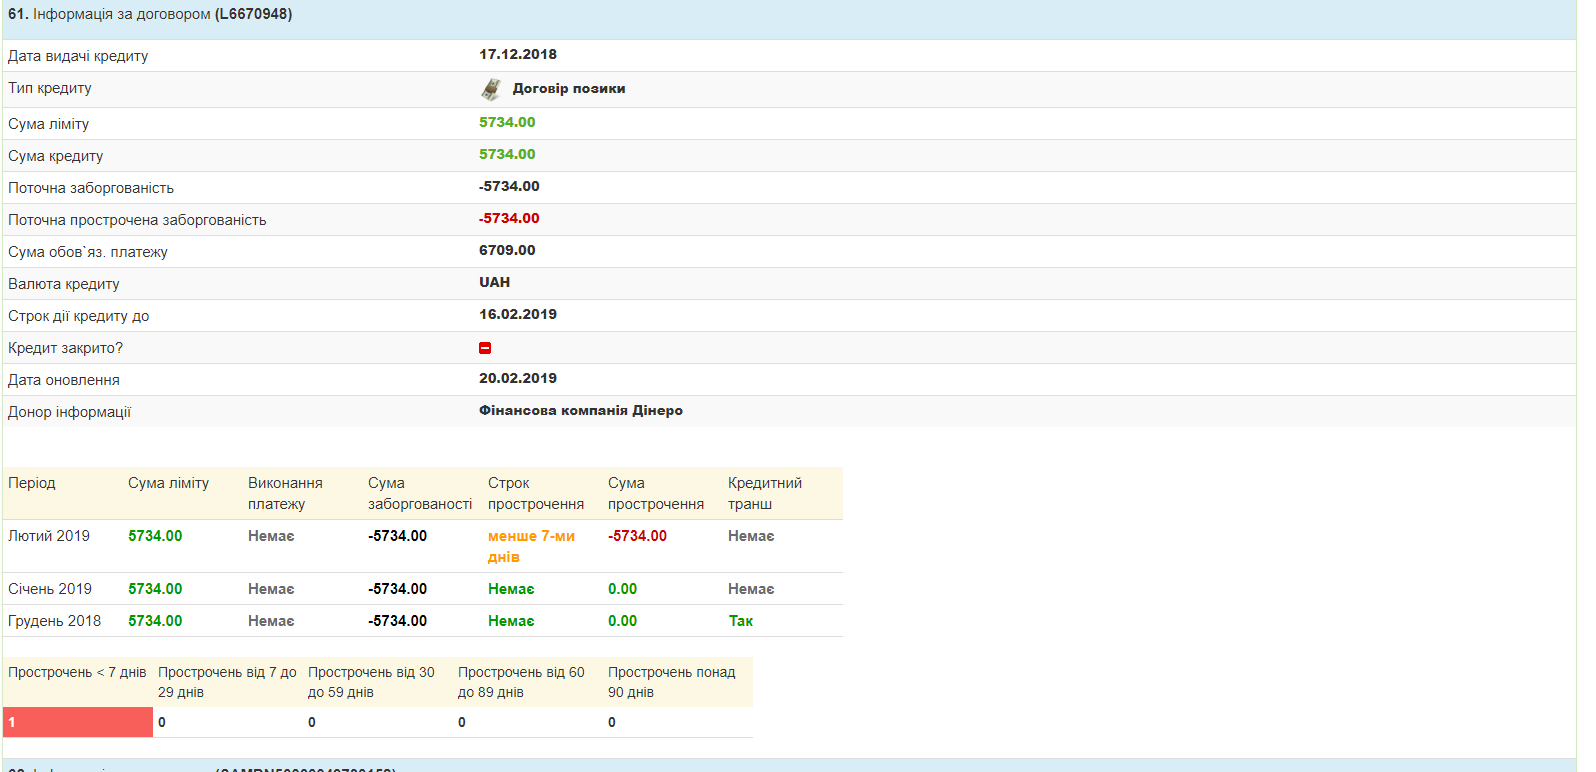
Task: Click the 'Прострочень від 7 до 29 днів' header
Action: point(227,682)
